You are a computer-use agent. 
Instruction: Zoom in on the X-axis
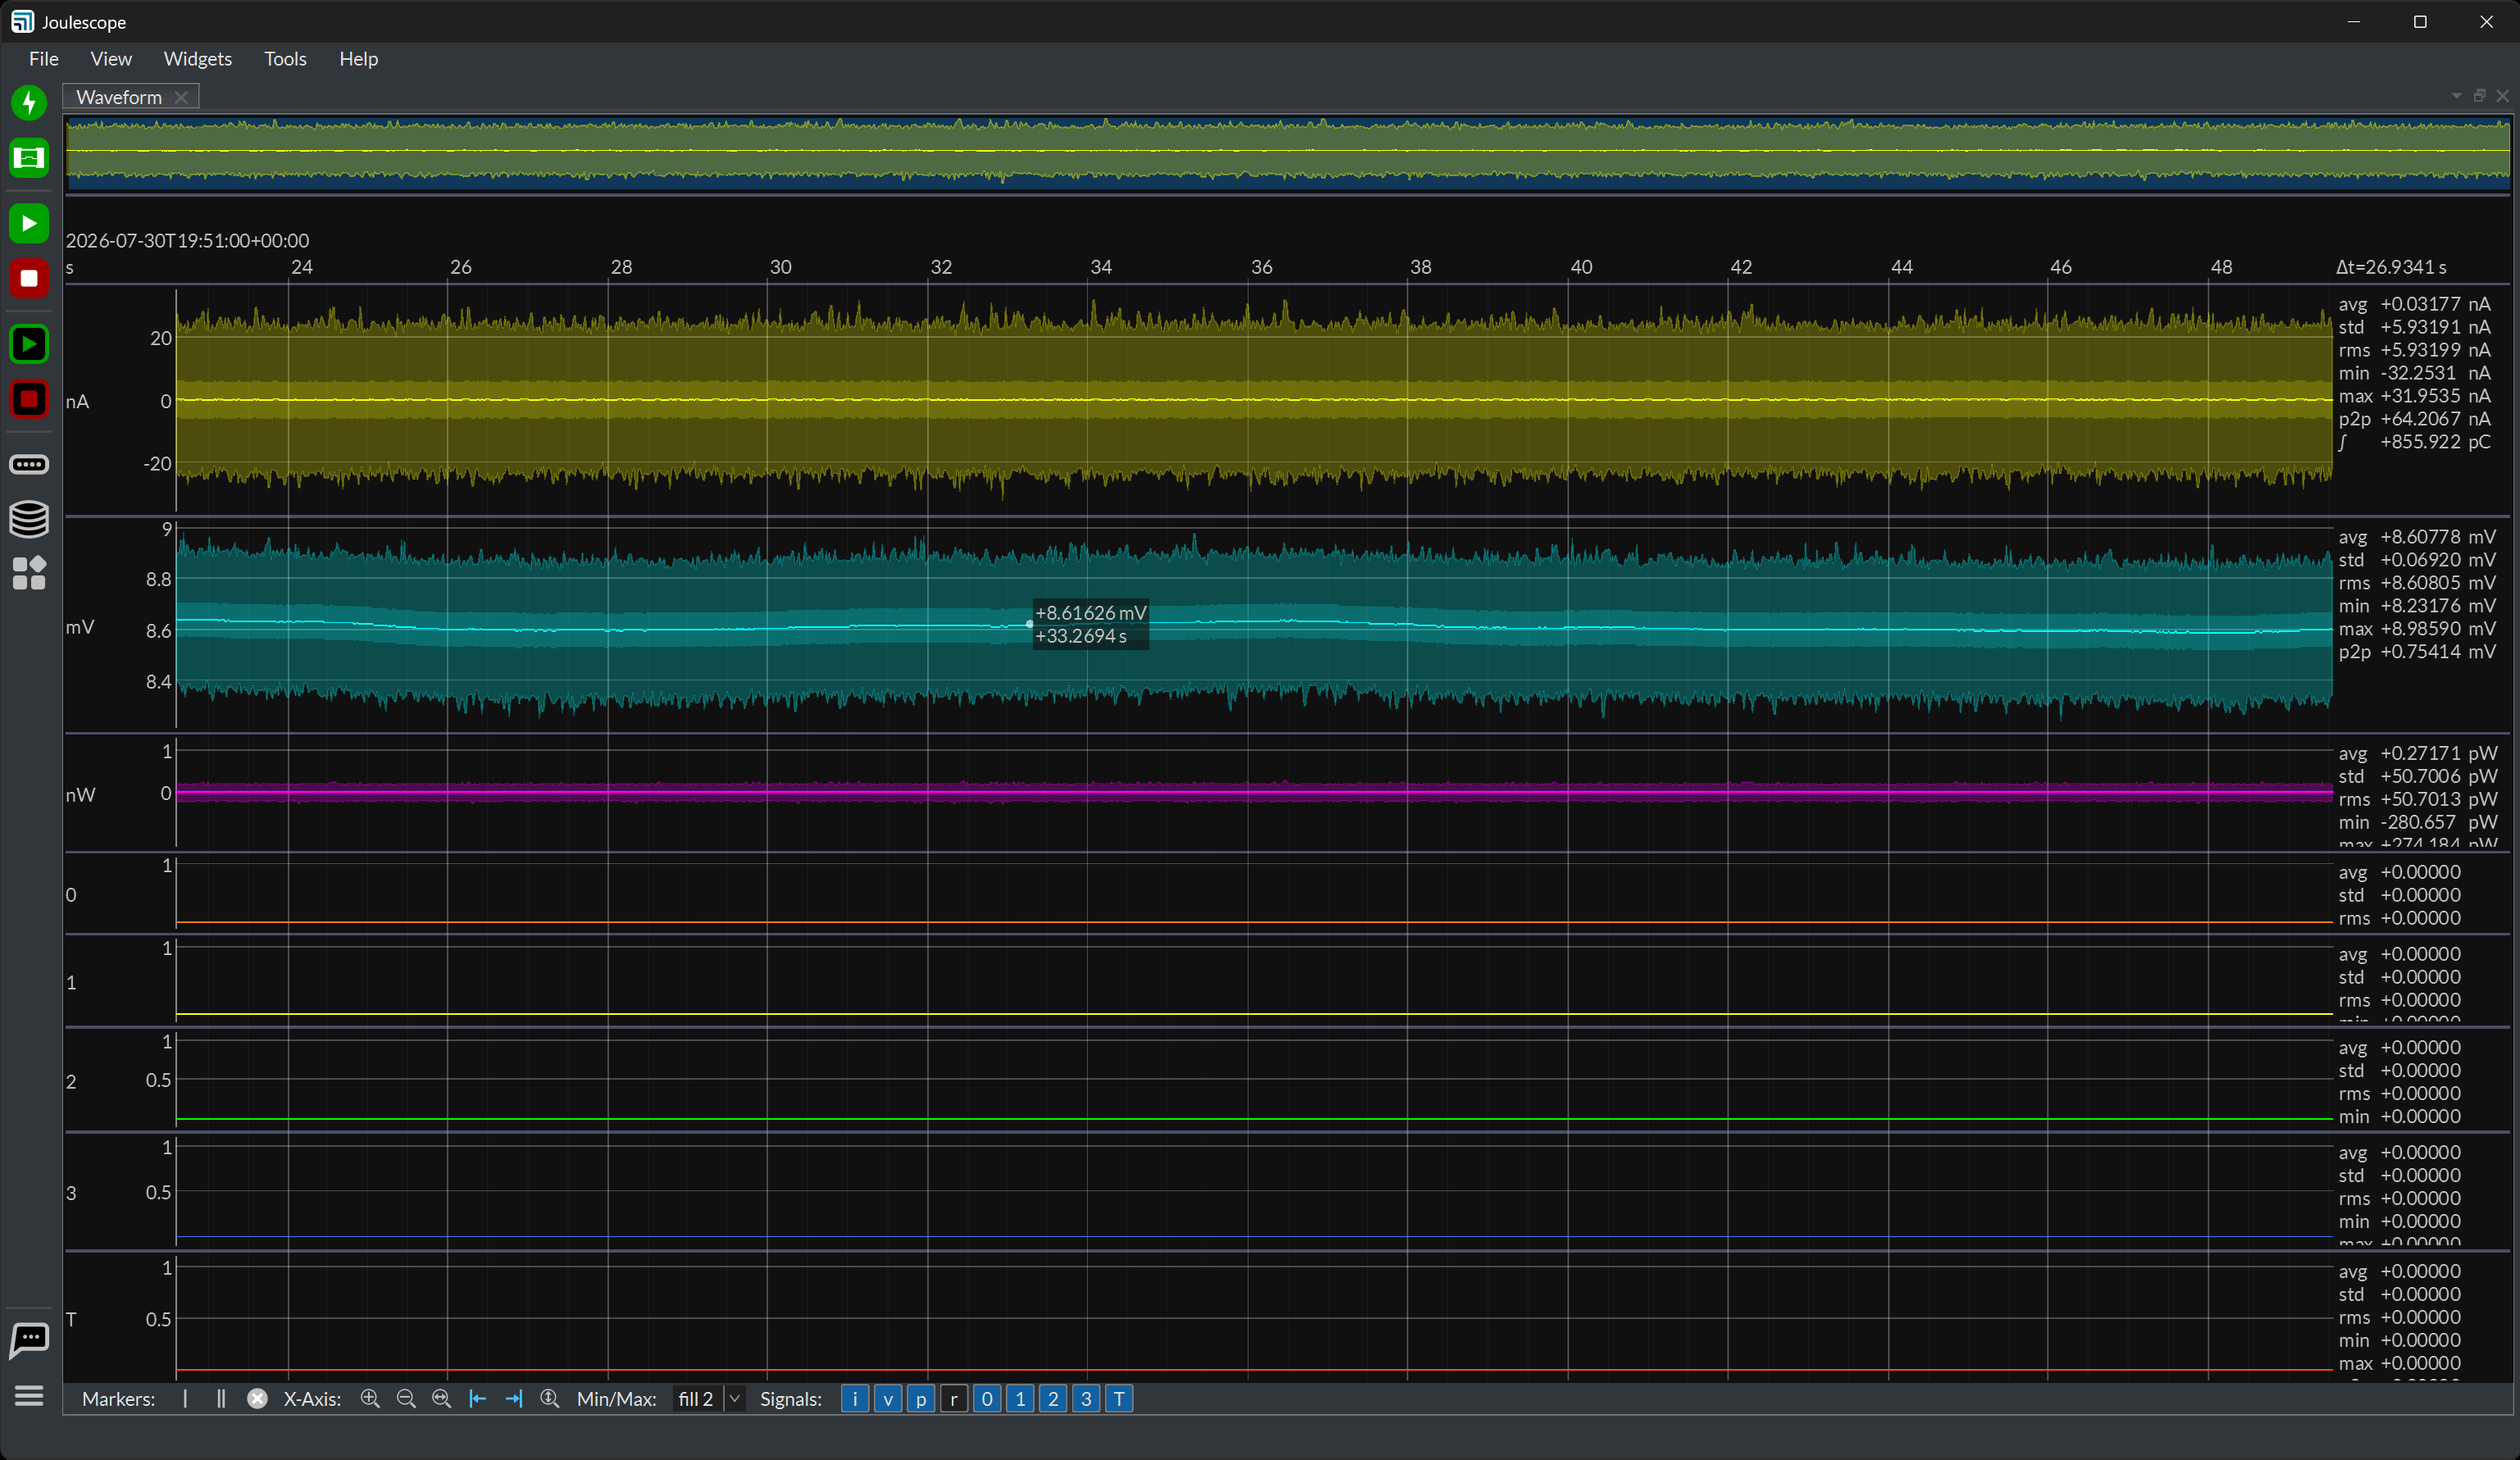coord(370,1399)
